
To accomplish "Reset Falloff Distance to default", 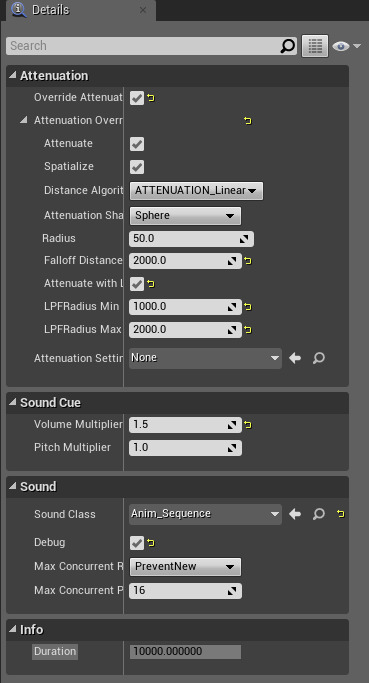I will pyautogui.click(x=248, y=261).
